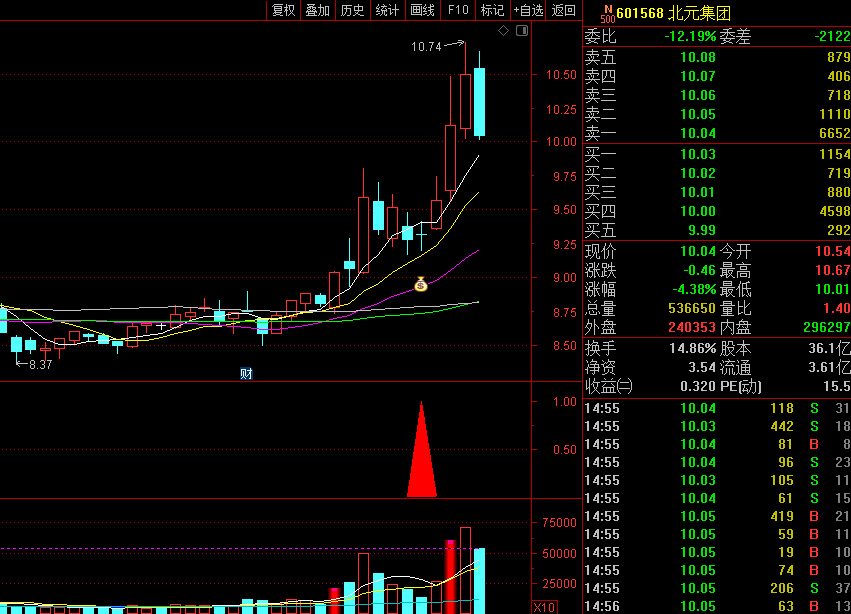This screenshot has width=851, height=614.
Task: Click price axis label 10.50
Action: coord(561,75)
